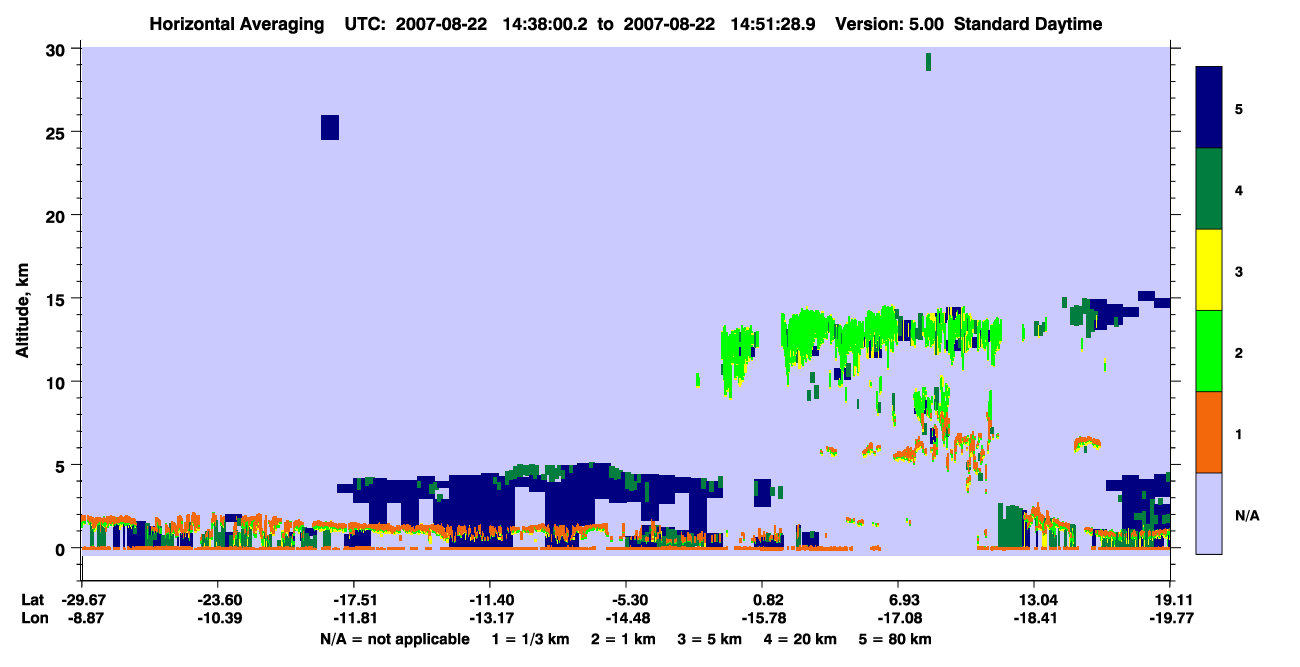Click the altitude tick label 25
Viewport: 1300px width, 667px height.
pyautogui.click(x=57, y=132)
